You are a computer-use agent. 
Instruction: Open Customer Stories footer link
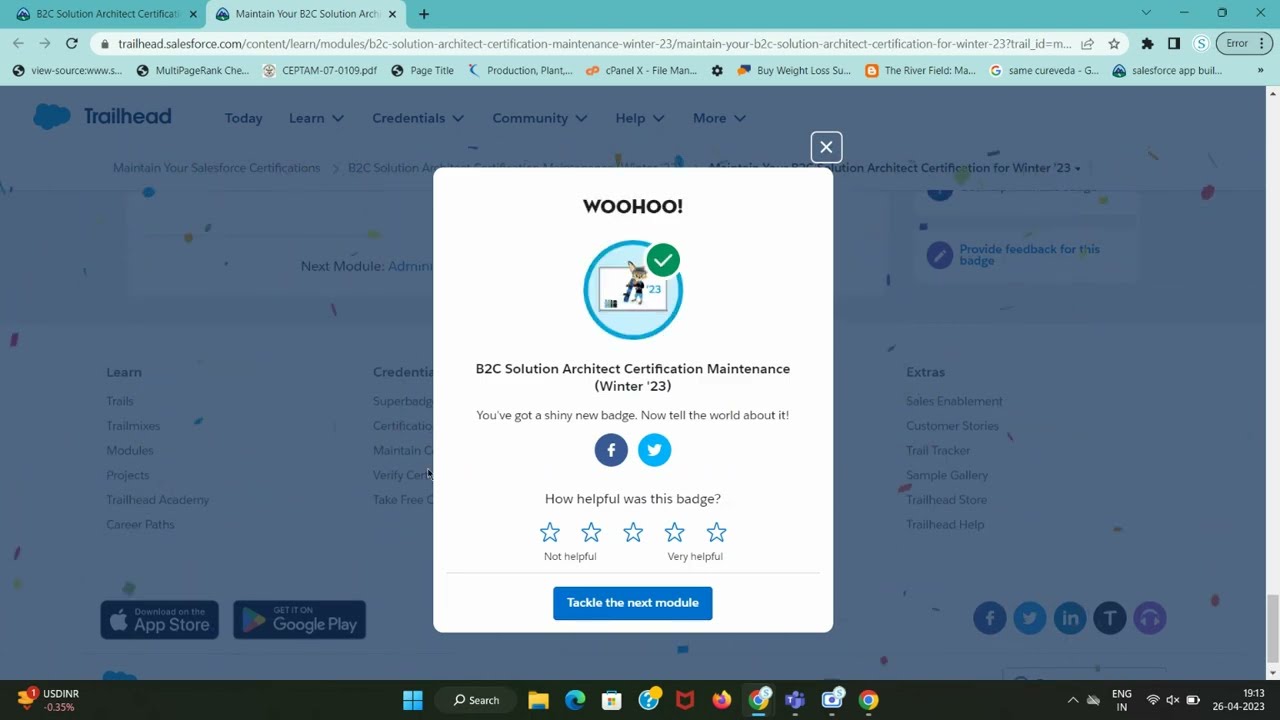(952, 426)
